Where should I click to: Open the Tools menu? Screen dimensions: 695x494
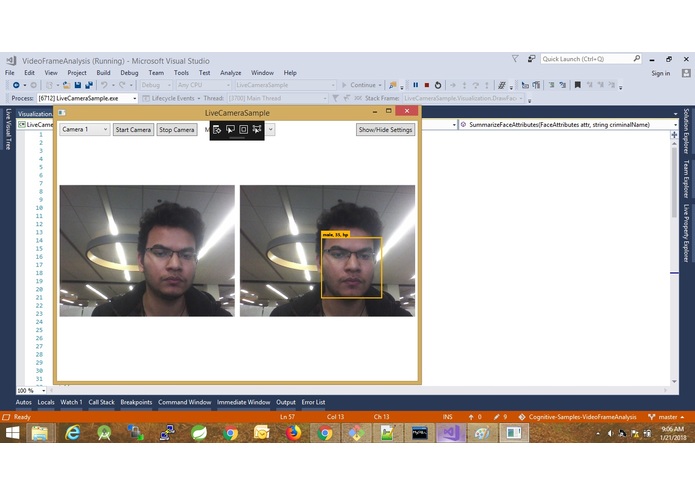tap(181, 73)
